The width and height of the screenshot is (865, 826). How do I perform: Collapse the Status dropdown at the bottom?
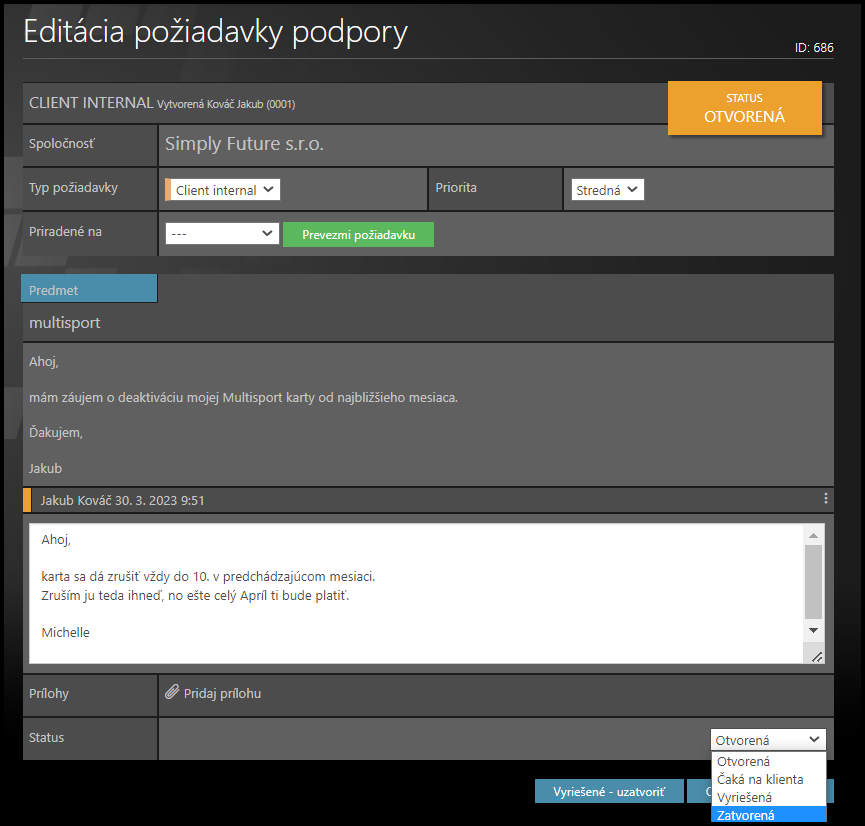pyautogui.click(x=768, y=740)
